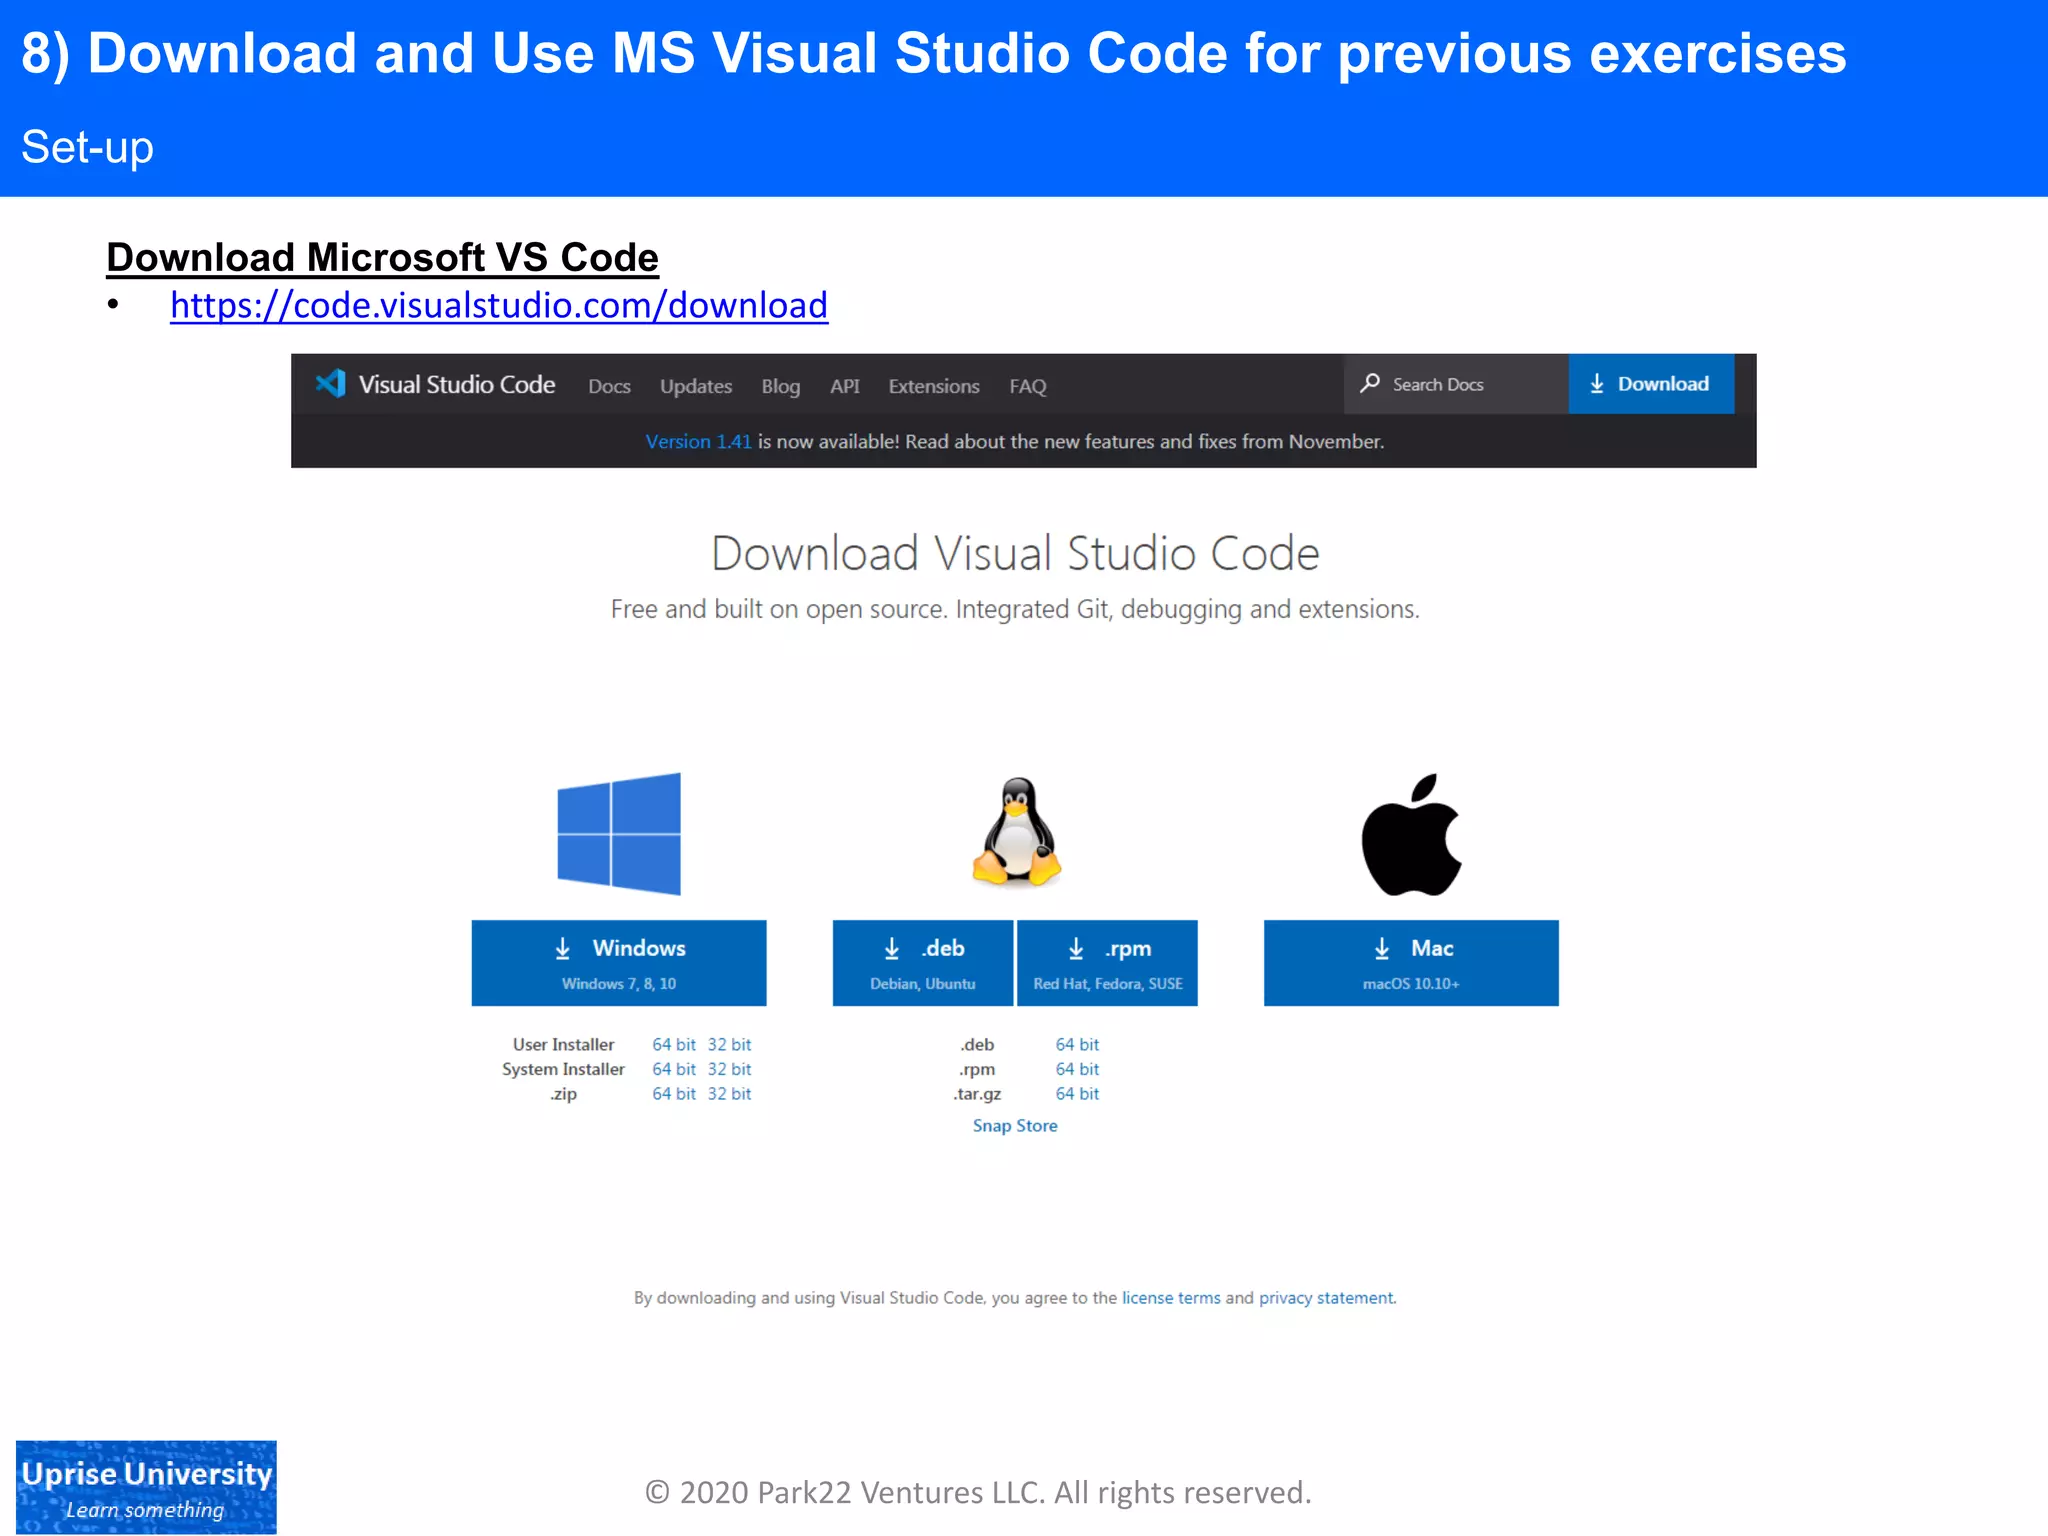The image size is (2048, 1536).
Task: Open the API menu item
Action: coord(844,386)
